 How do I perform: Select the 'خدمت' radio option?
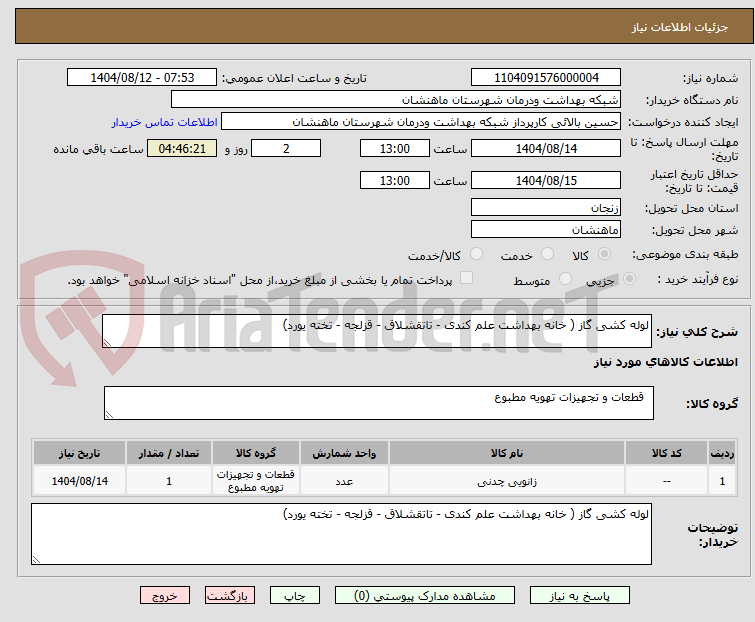point(547,255)
